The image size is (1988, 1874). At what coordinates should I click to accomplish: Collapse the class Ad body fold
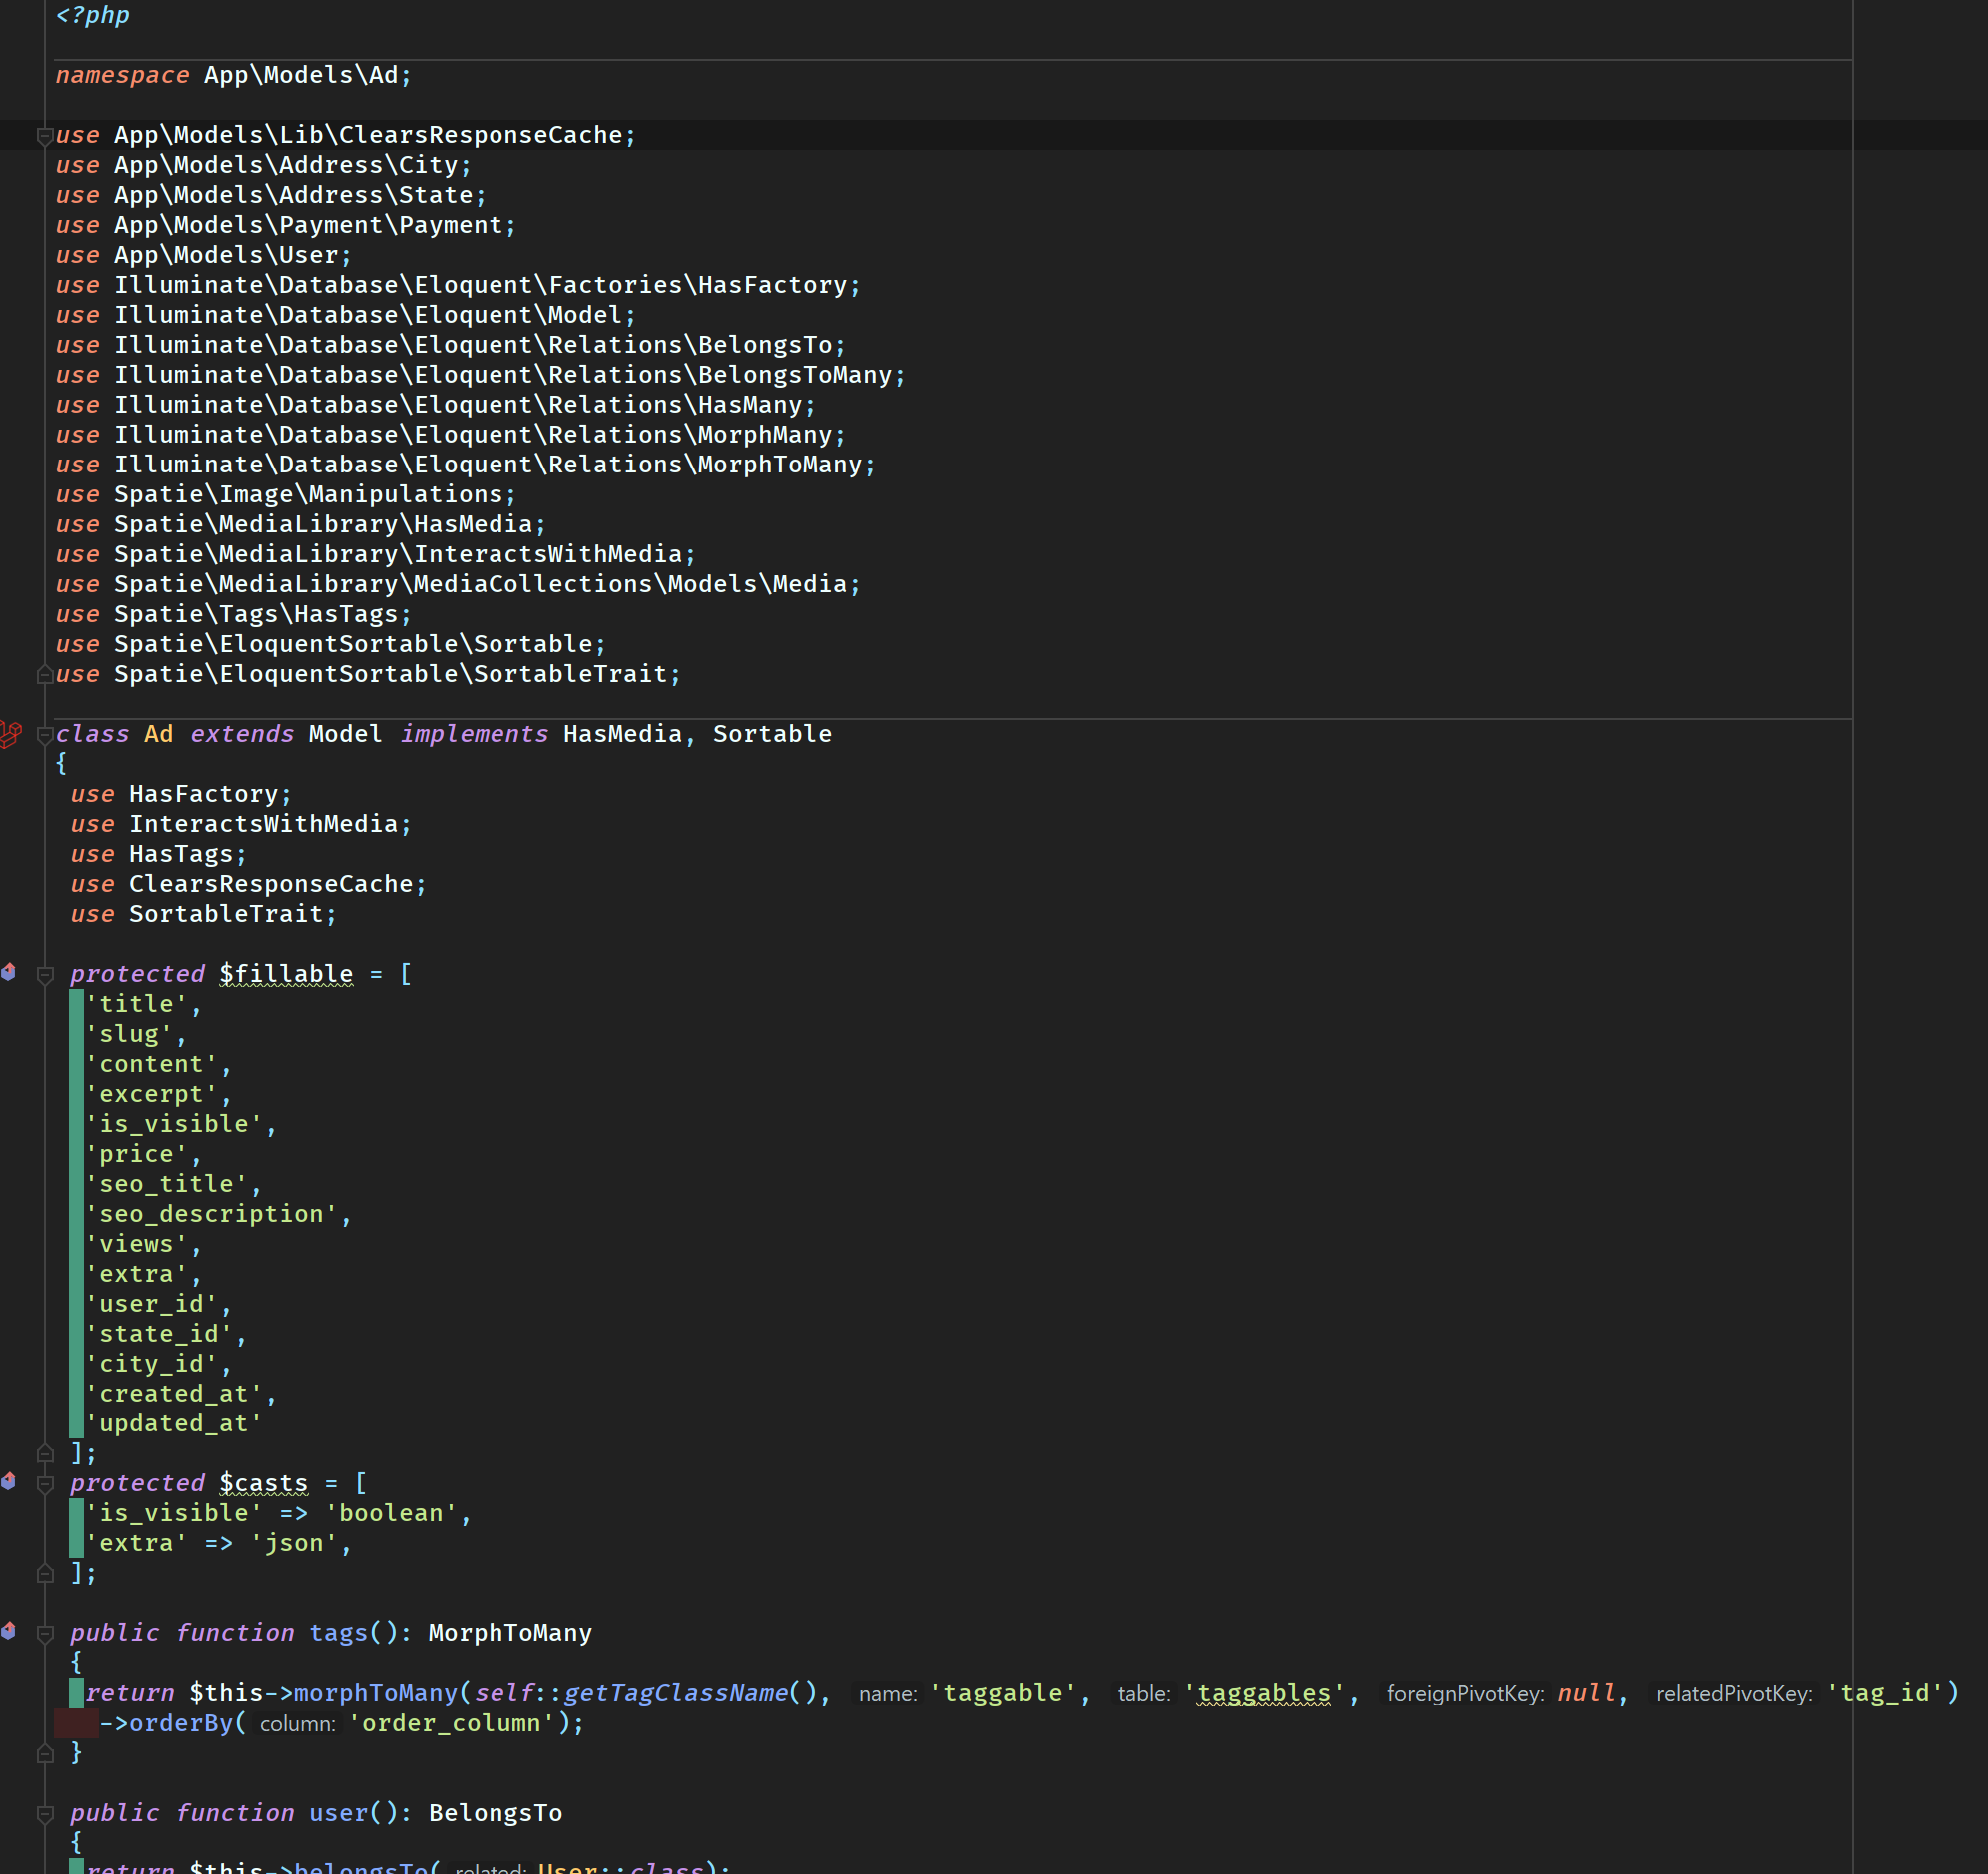click(x=44, y=733)
